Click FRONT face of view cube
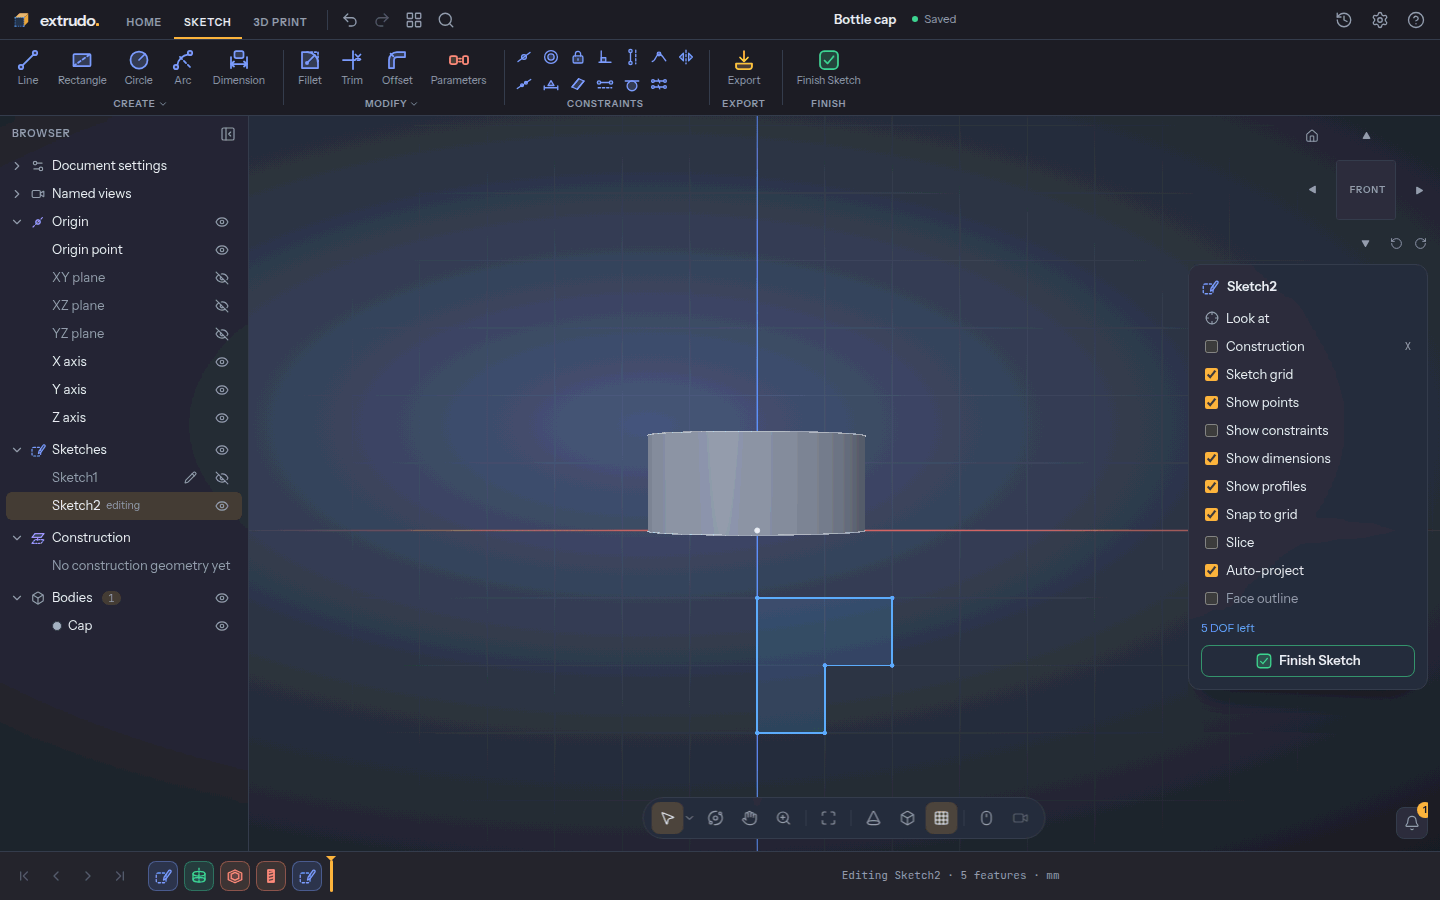 pyautogui.click(x=1366, y=190)
